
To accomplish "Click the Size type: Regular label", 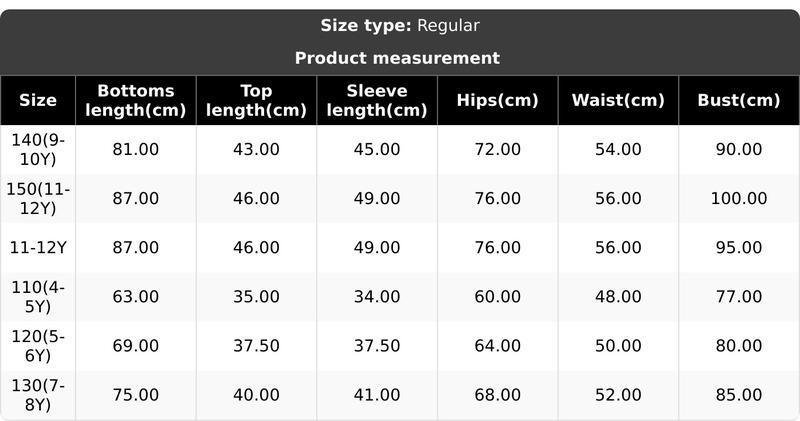I will point(400,26).
